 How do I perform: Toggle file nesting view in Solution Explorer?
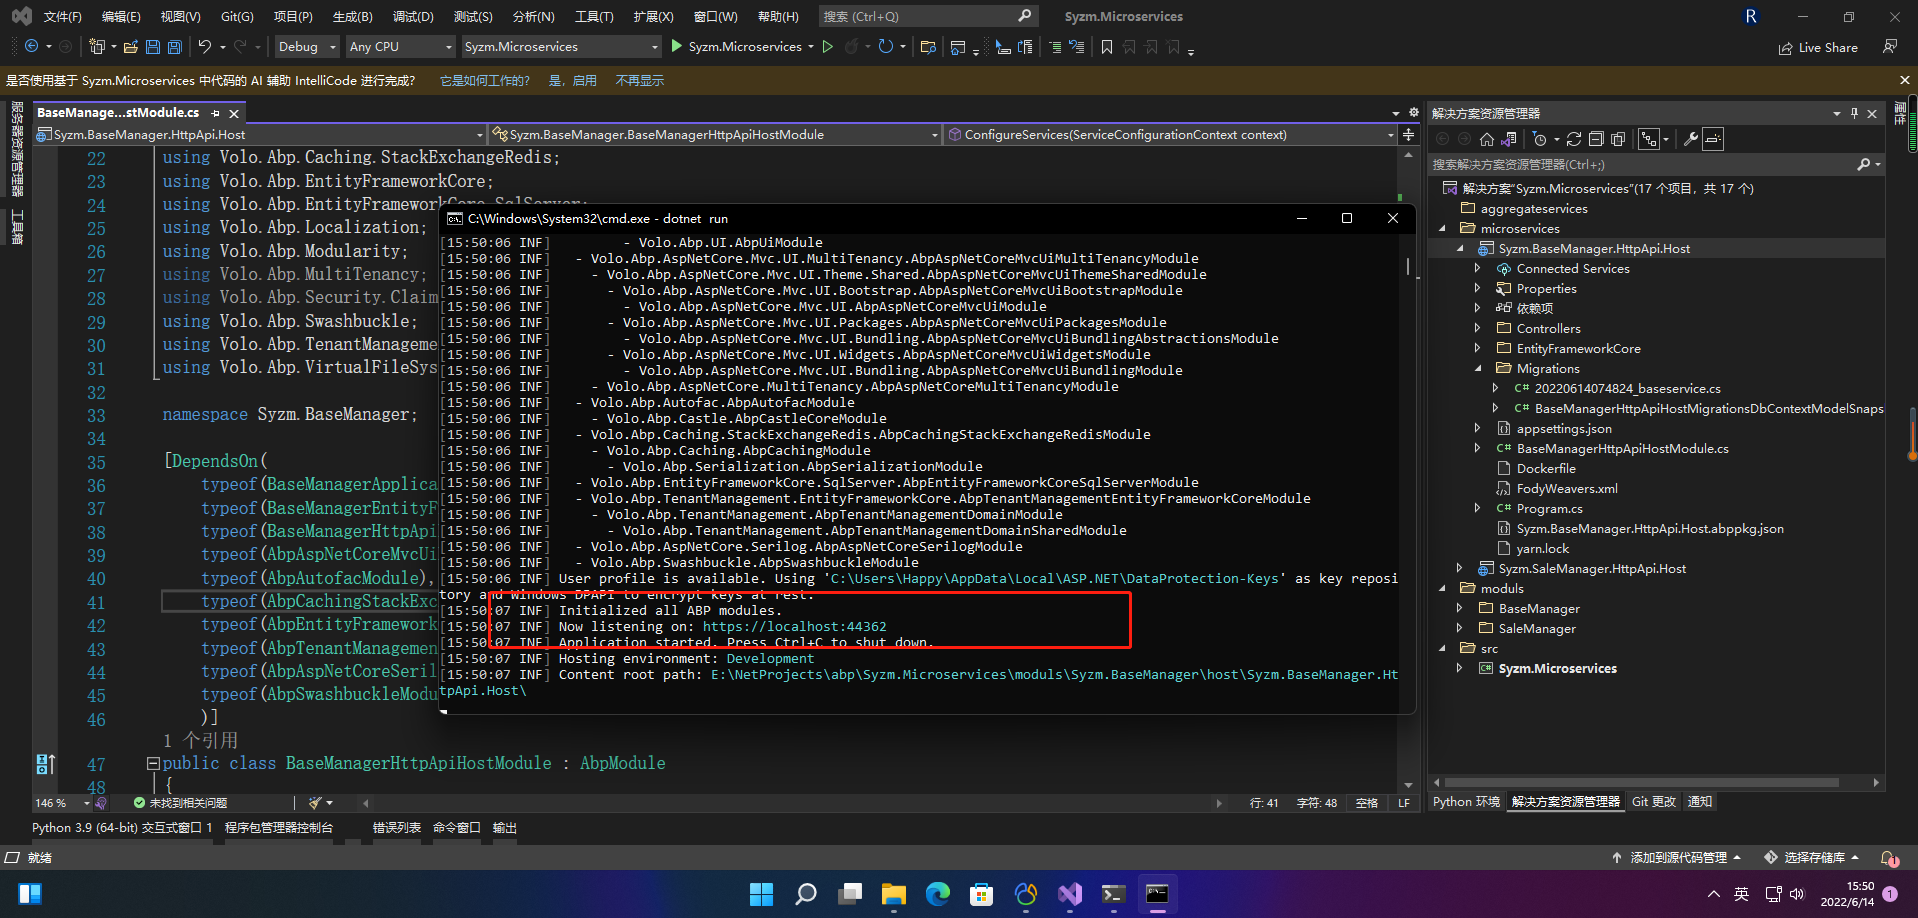point(1649,139)
